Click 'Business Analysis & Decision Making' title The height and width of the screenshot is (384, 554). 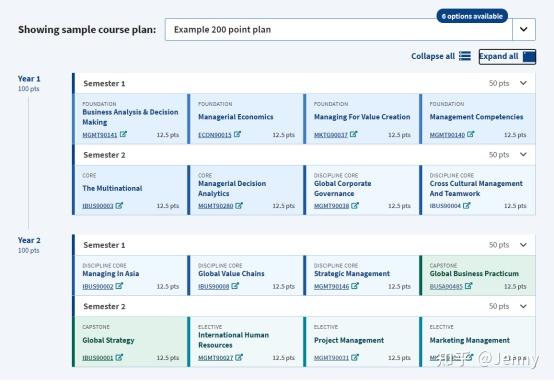[x=130, y=117]
